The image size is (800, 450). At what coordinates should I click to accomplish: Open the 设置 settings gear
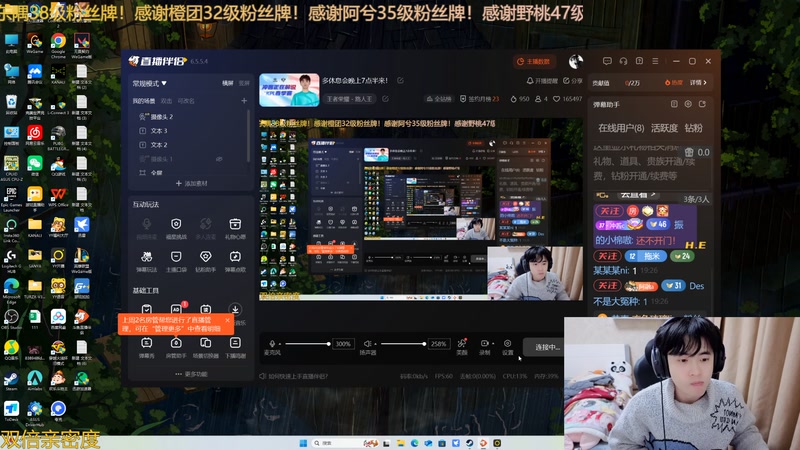507,343
